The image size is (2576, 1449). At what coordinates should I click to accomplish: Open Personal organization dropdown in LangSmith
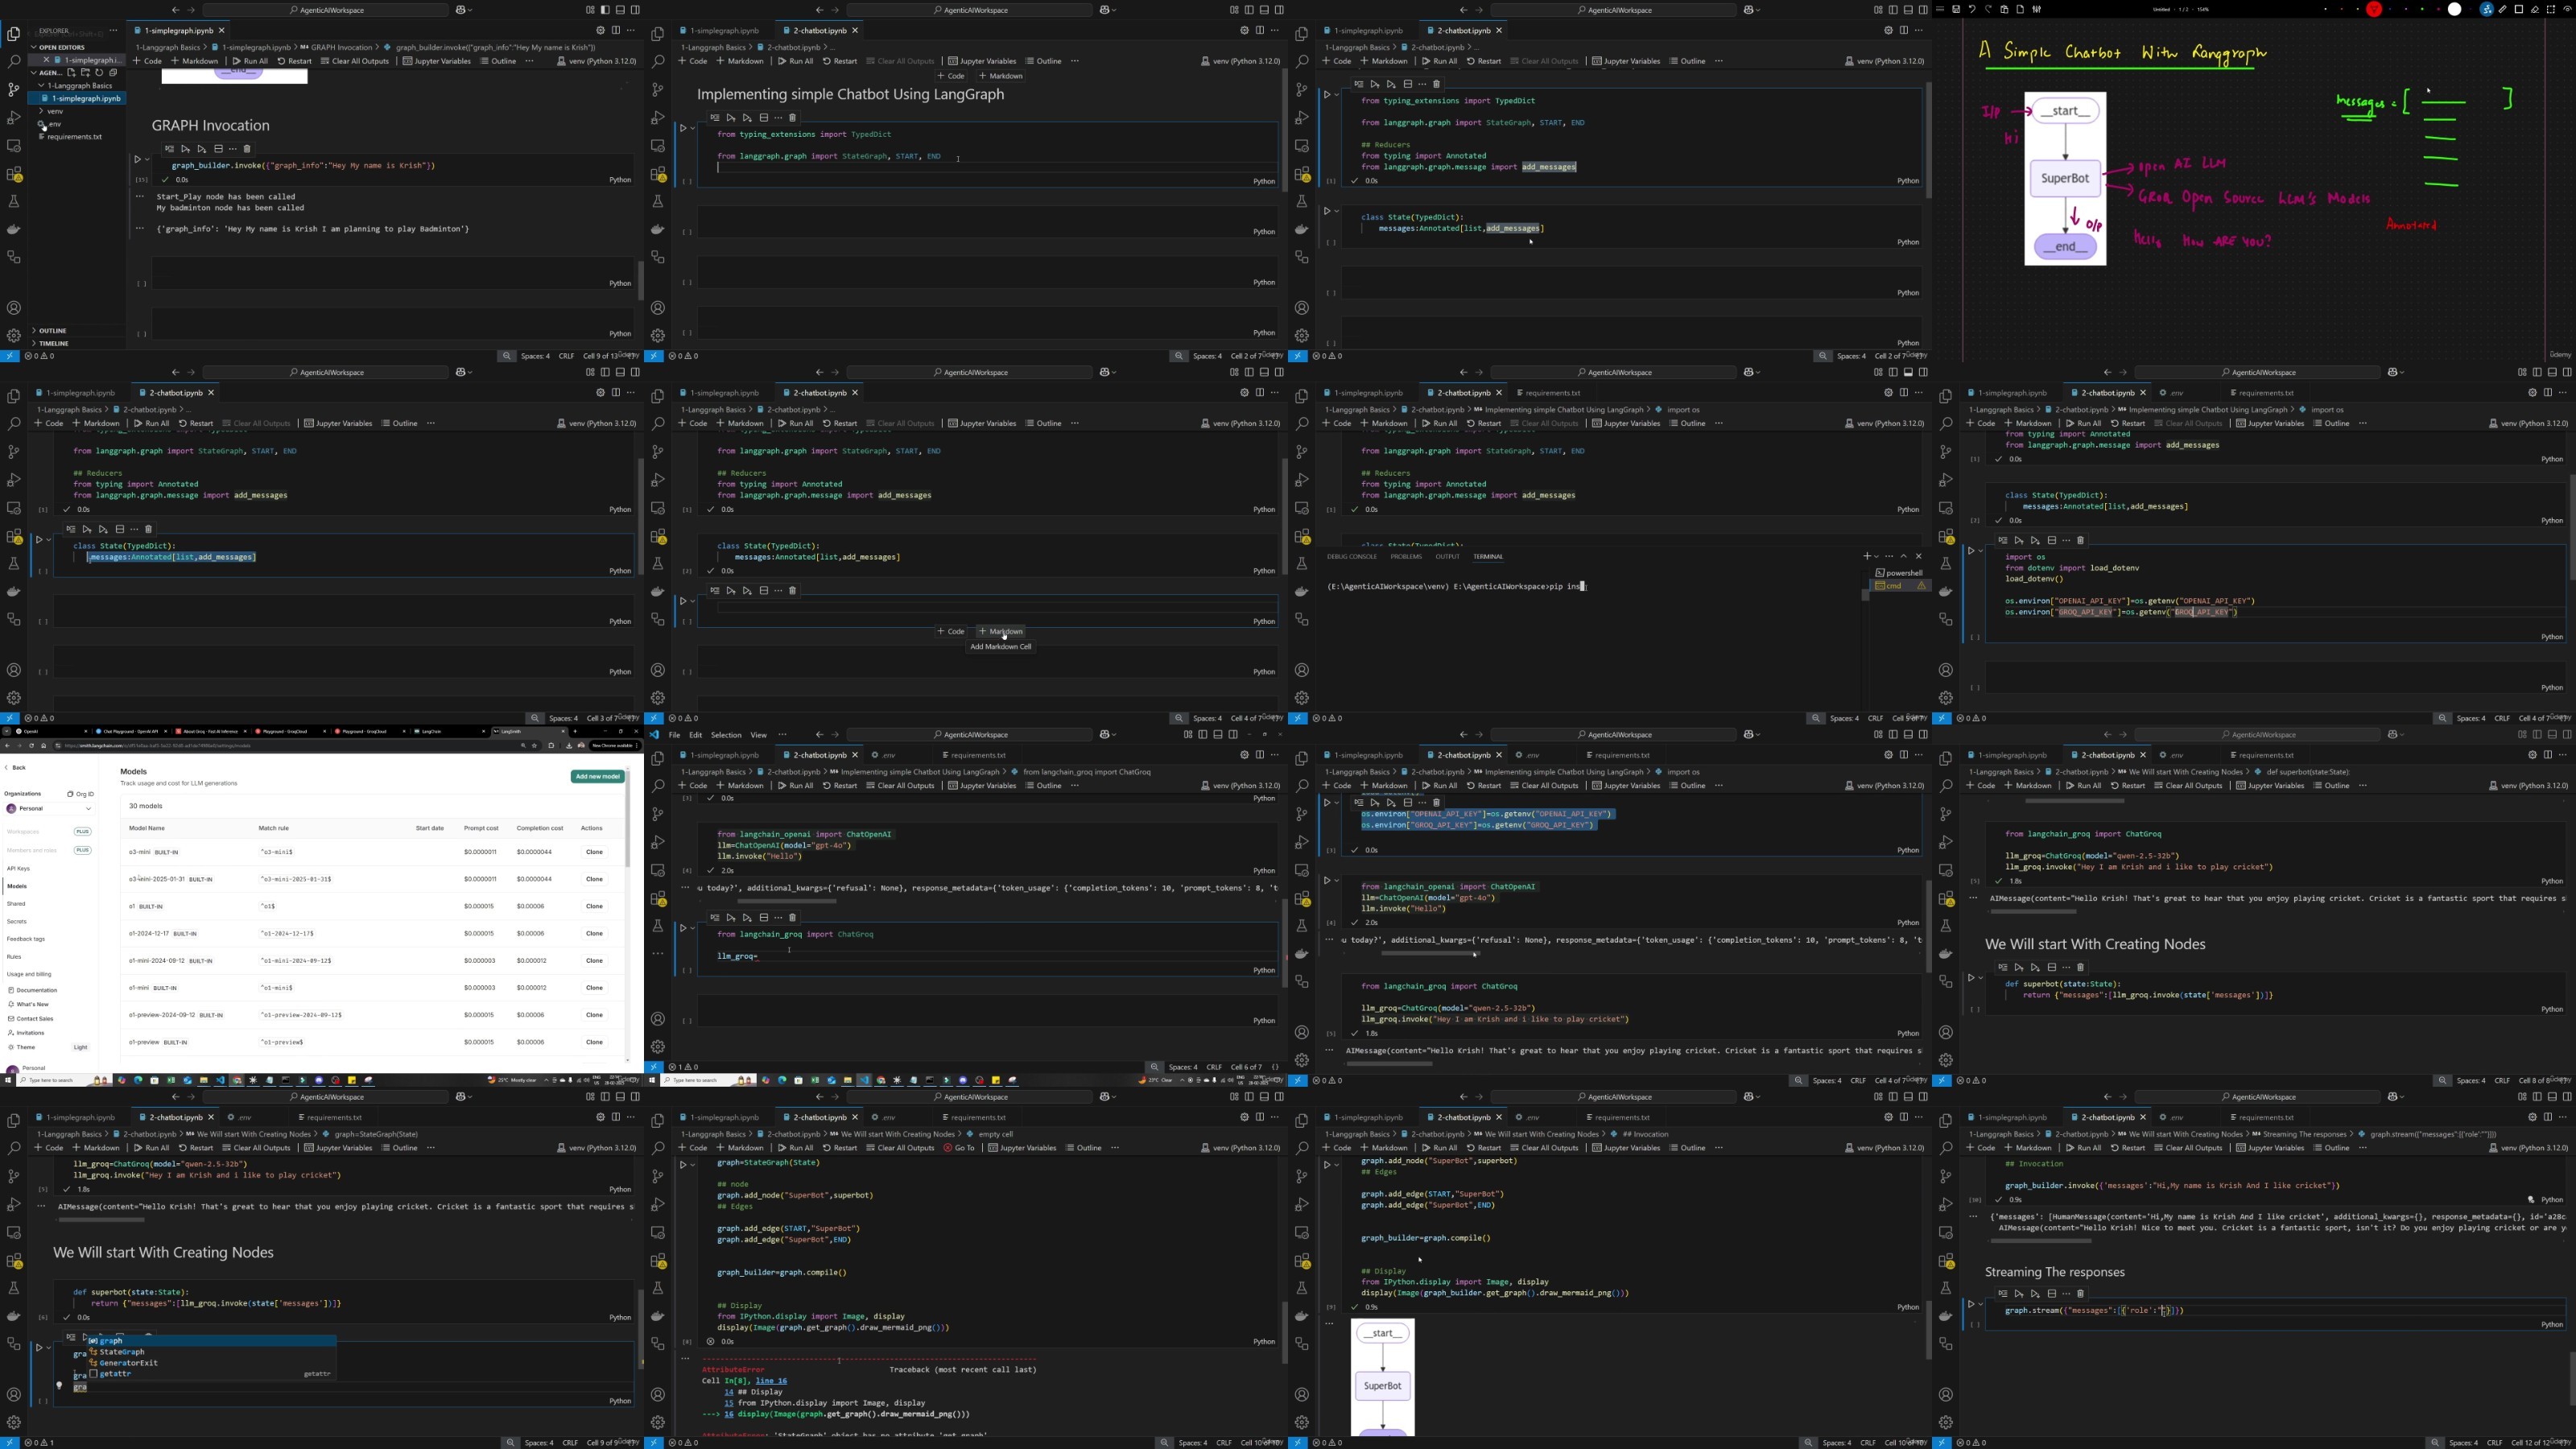tap(49, 808)
